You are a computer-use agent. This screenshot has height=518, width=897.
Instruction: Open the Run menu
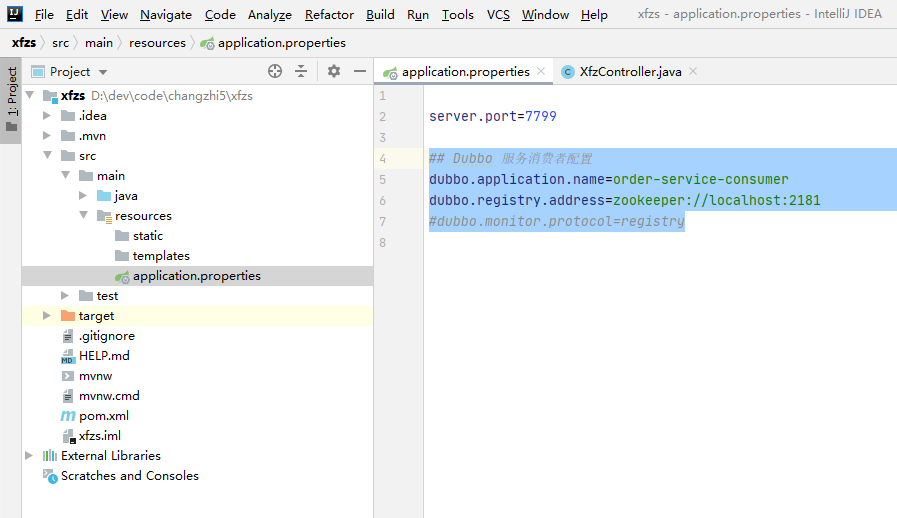(x=418, y=15)
